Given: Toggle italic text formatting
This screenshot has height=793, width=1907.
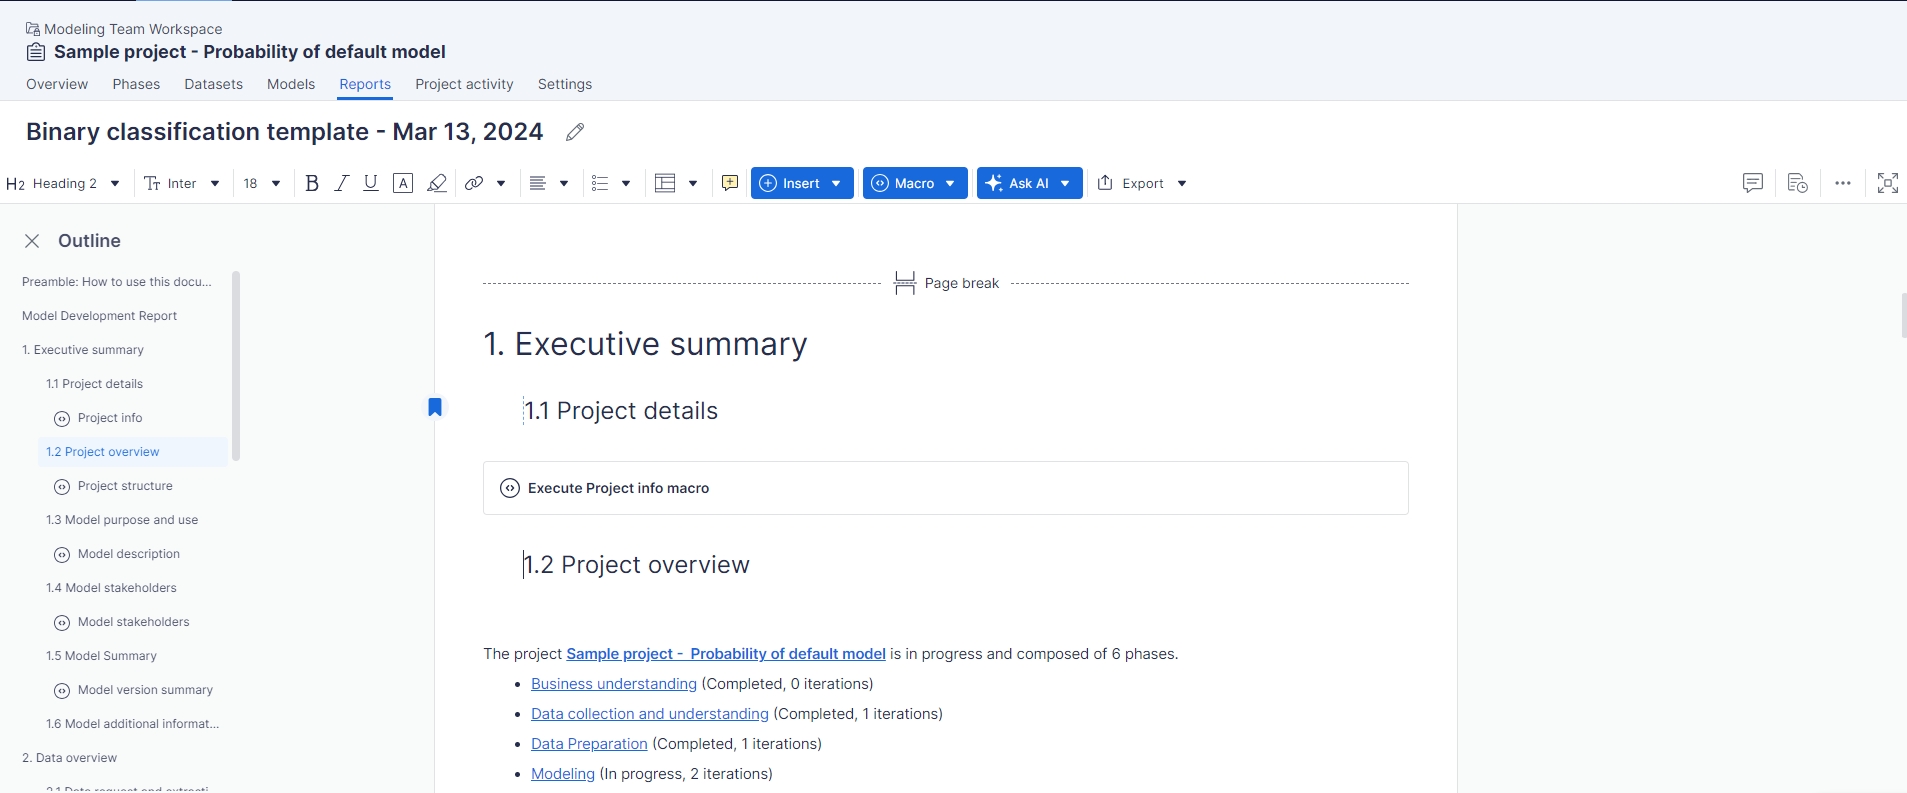Looking at the screenshot, I should click(342, 183).
